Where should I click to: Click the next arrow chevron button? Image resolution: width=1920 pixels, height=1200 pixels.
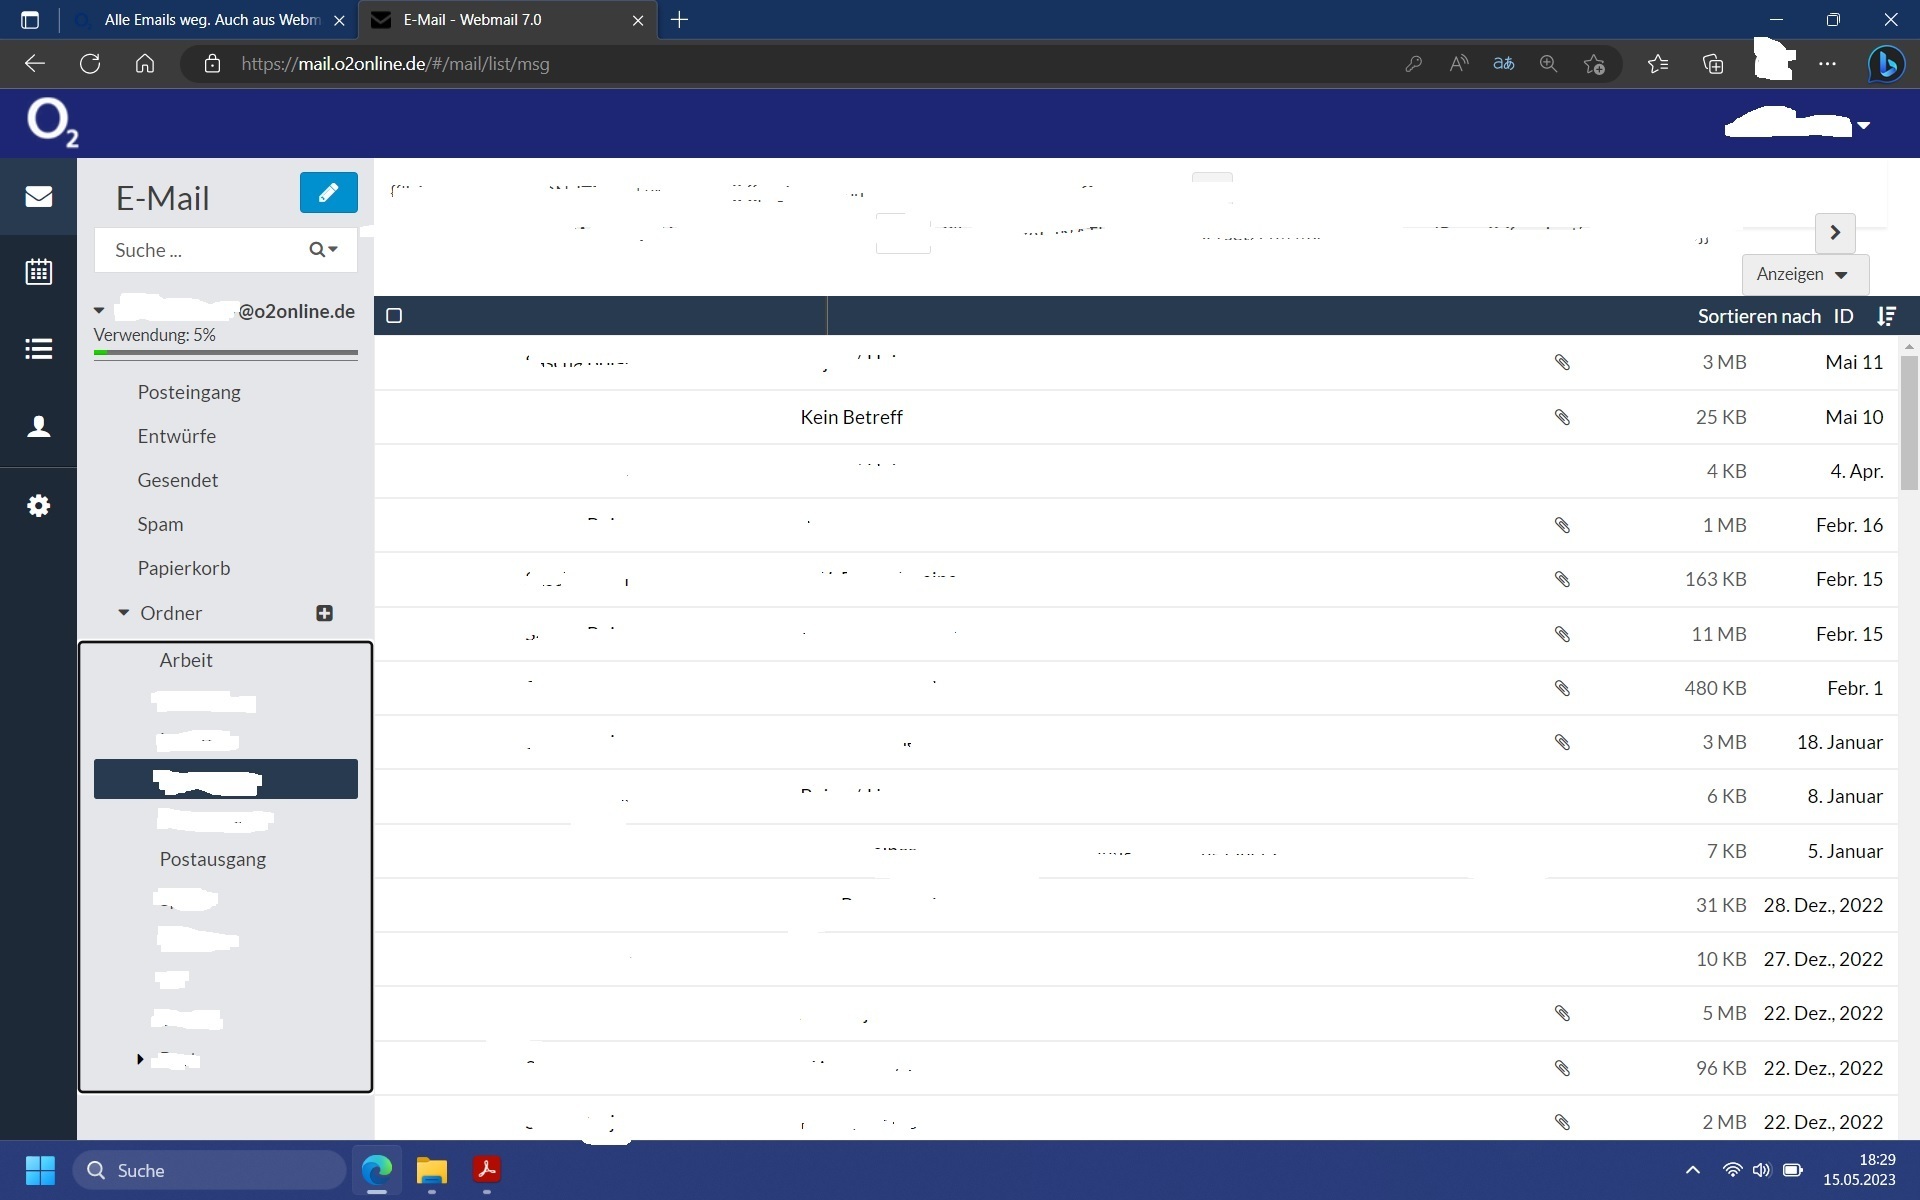pyautogui.click(x=1835, y=233)
